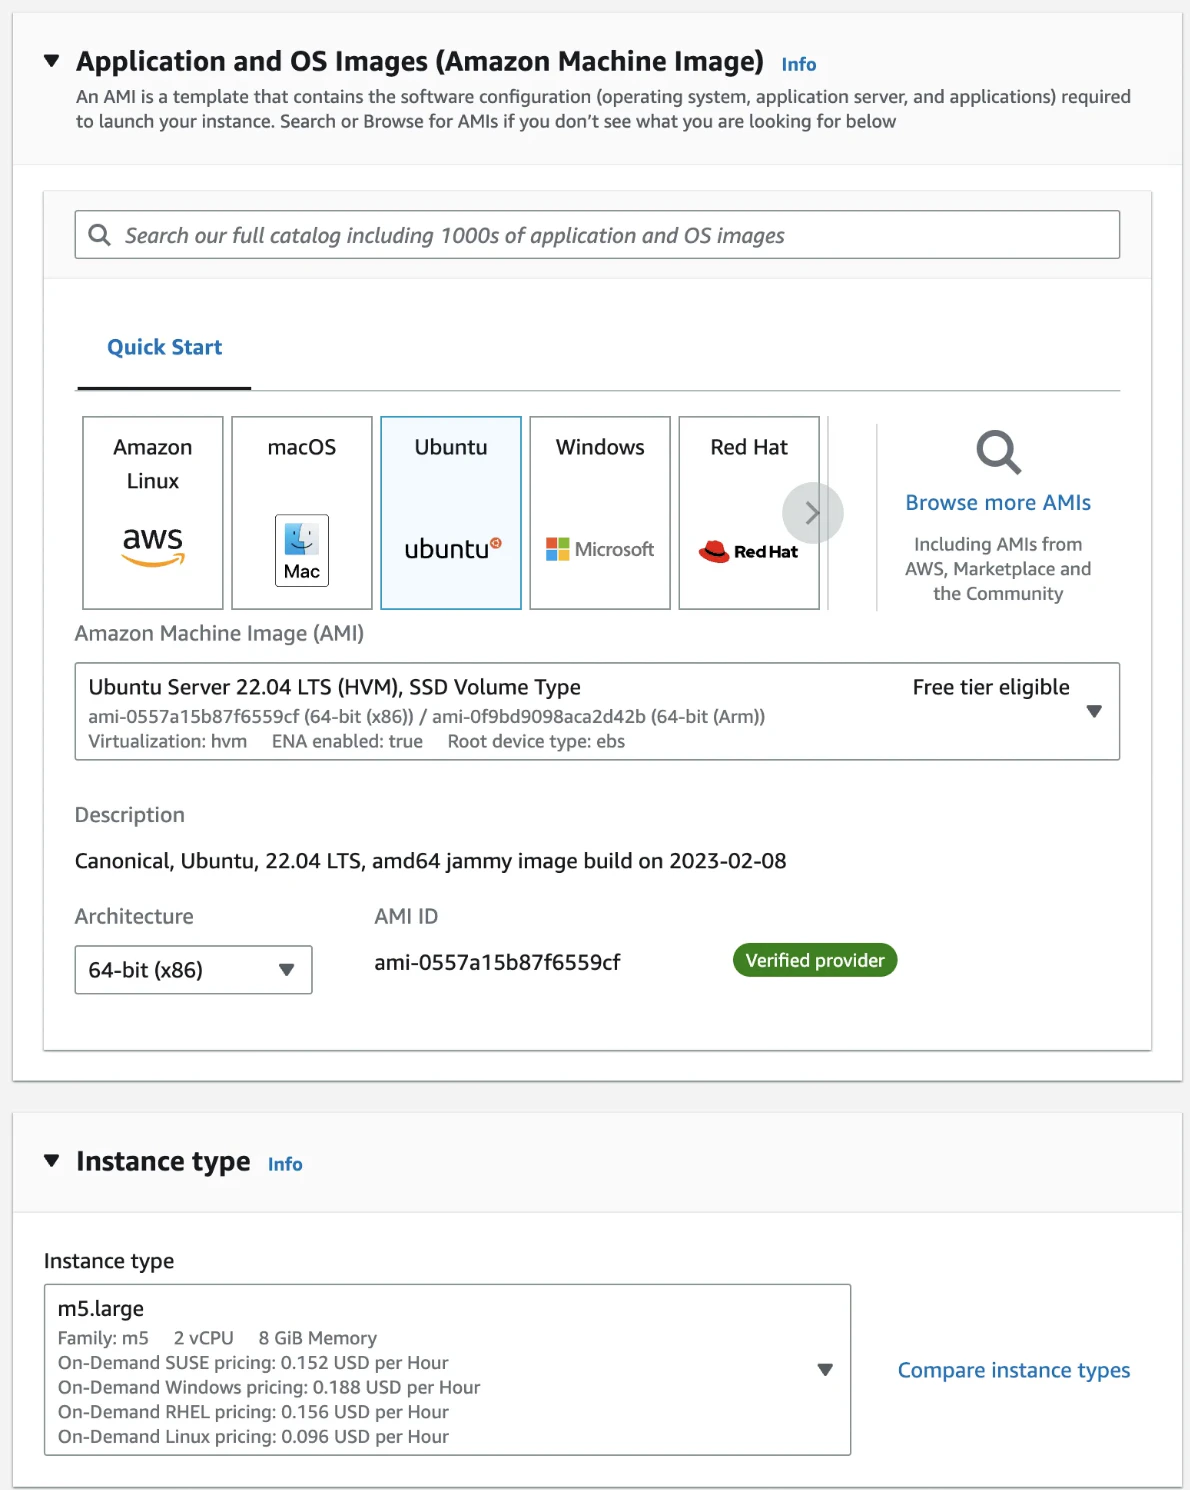Select the macOS AMI card
1190x1490 pixels.
pos(302,513)
